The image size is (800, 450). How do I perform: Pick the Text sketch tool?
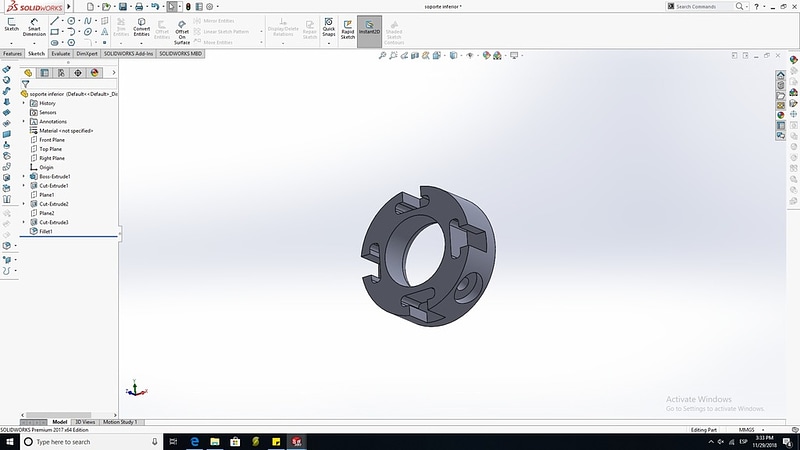pos(105,32)
